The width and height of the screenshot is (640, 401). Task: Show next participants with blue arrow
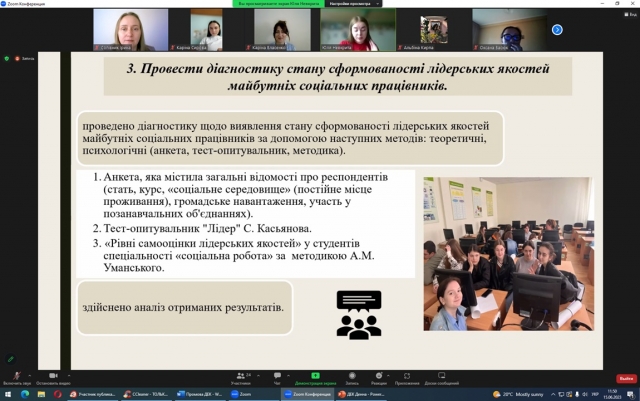557,30
